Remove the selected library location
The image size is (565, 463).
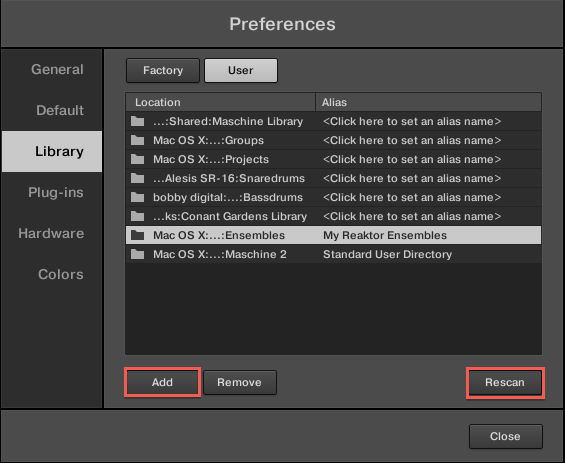point(240,382)
